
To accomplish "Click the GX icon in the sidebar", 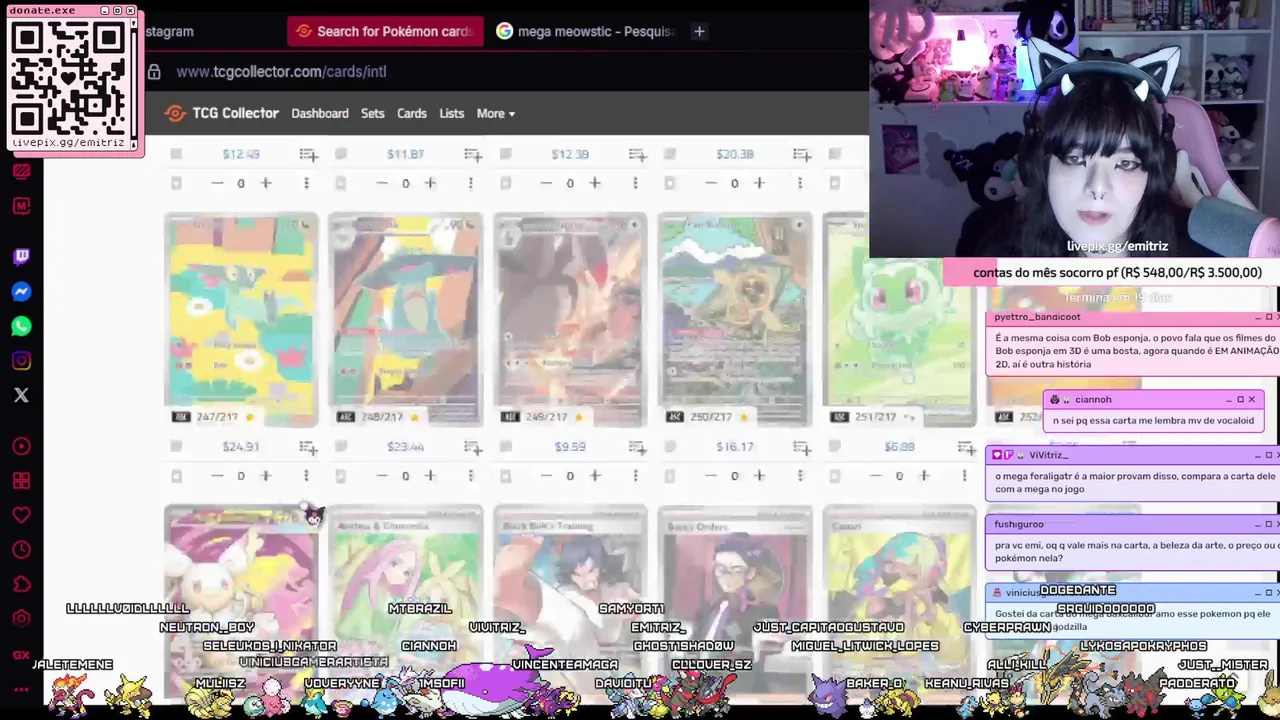I will [21, 655].
